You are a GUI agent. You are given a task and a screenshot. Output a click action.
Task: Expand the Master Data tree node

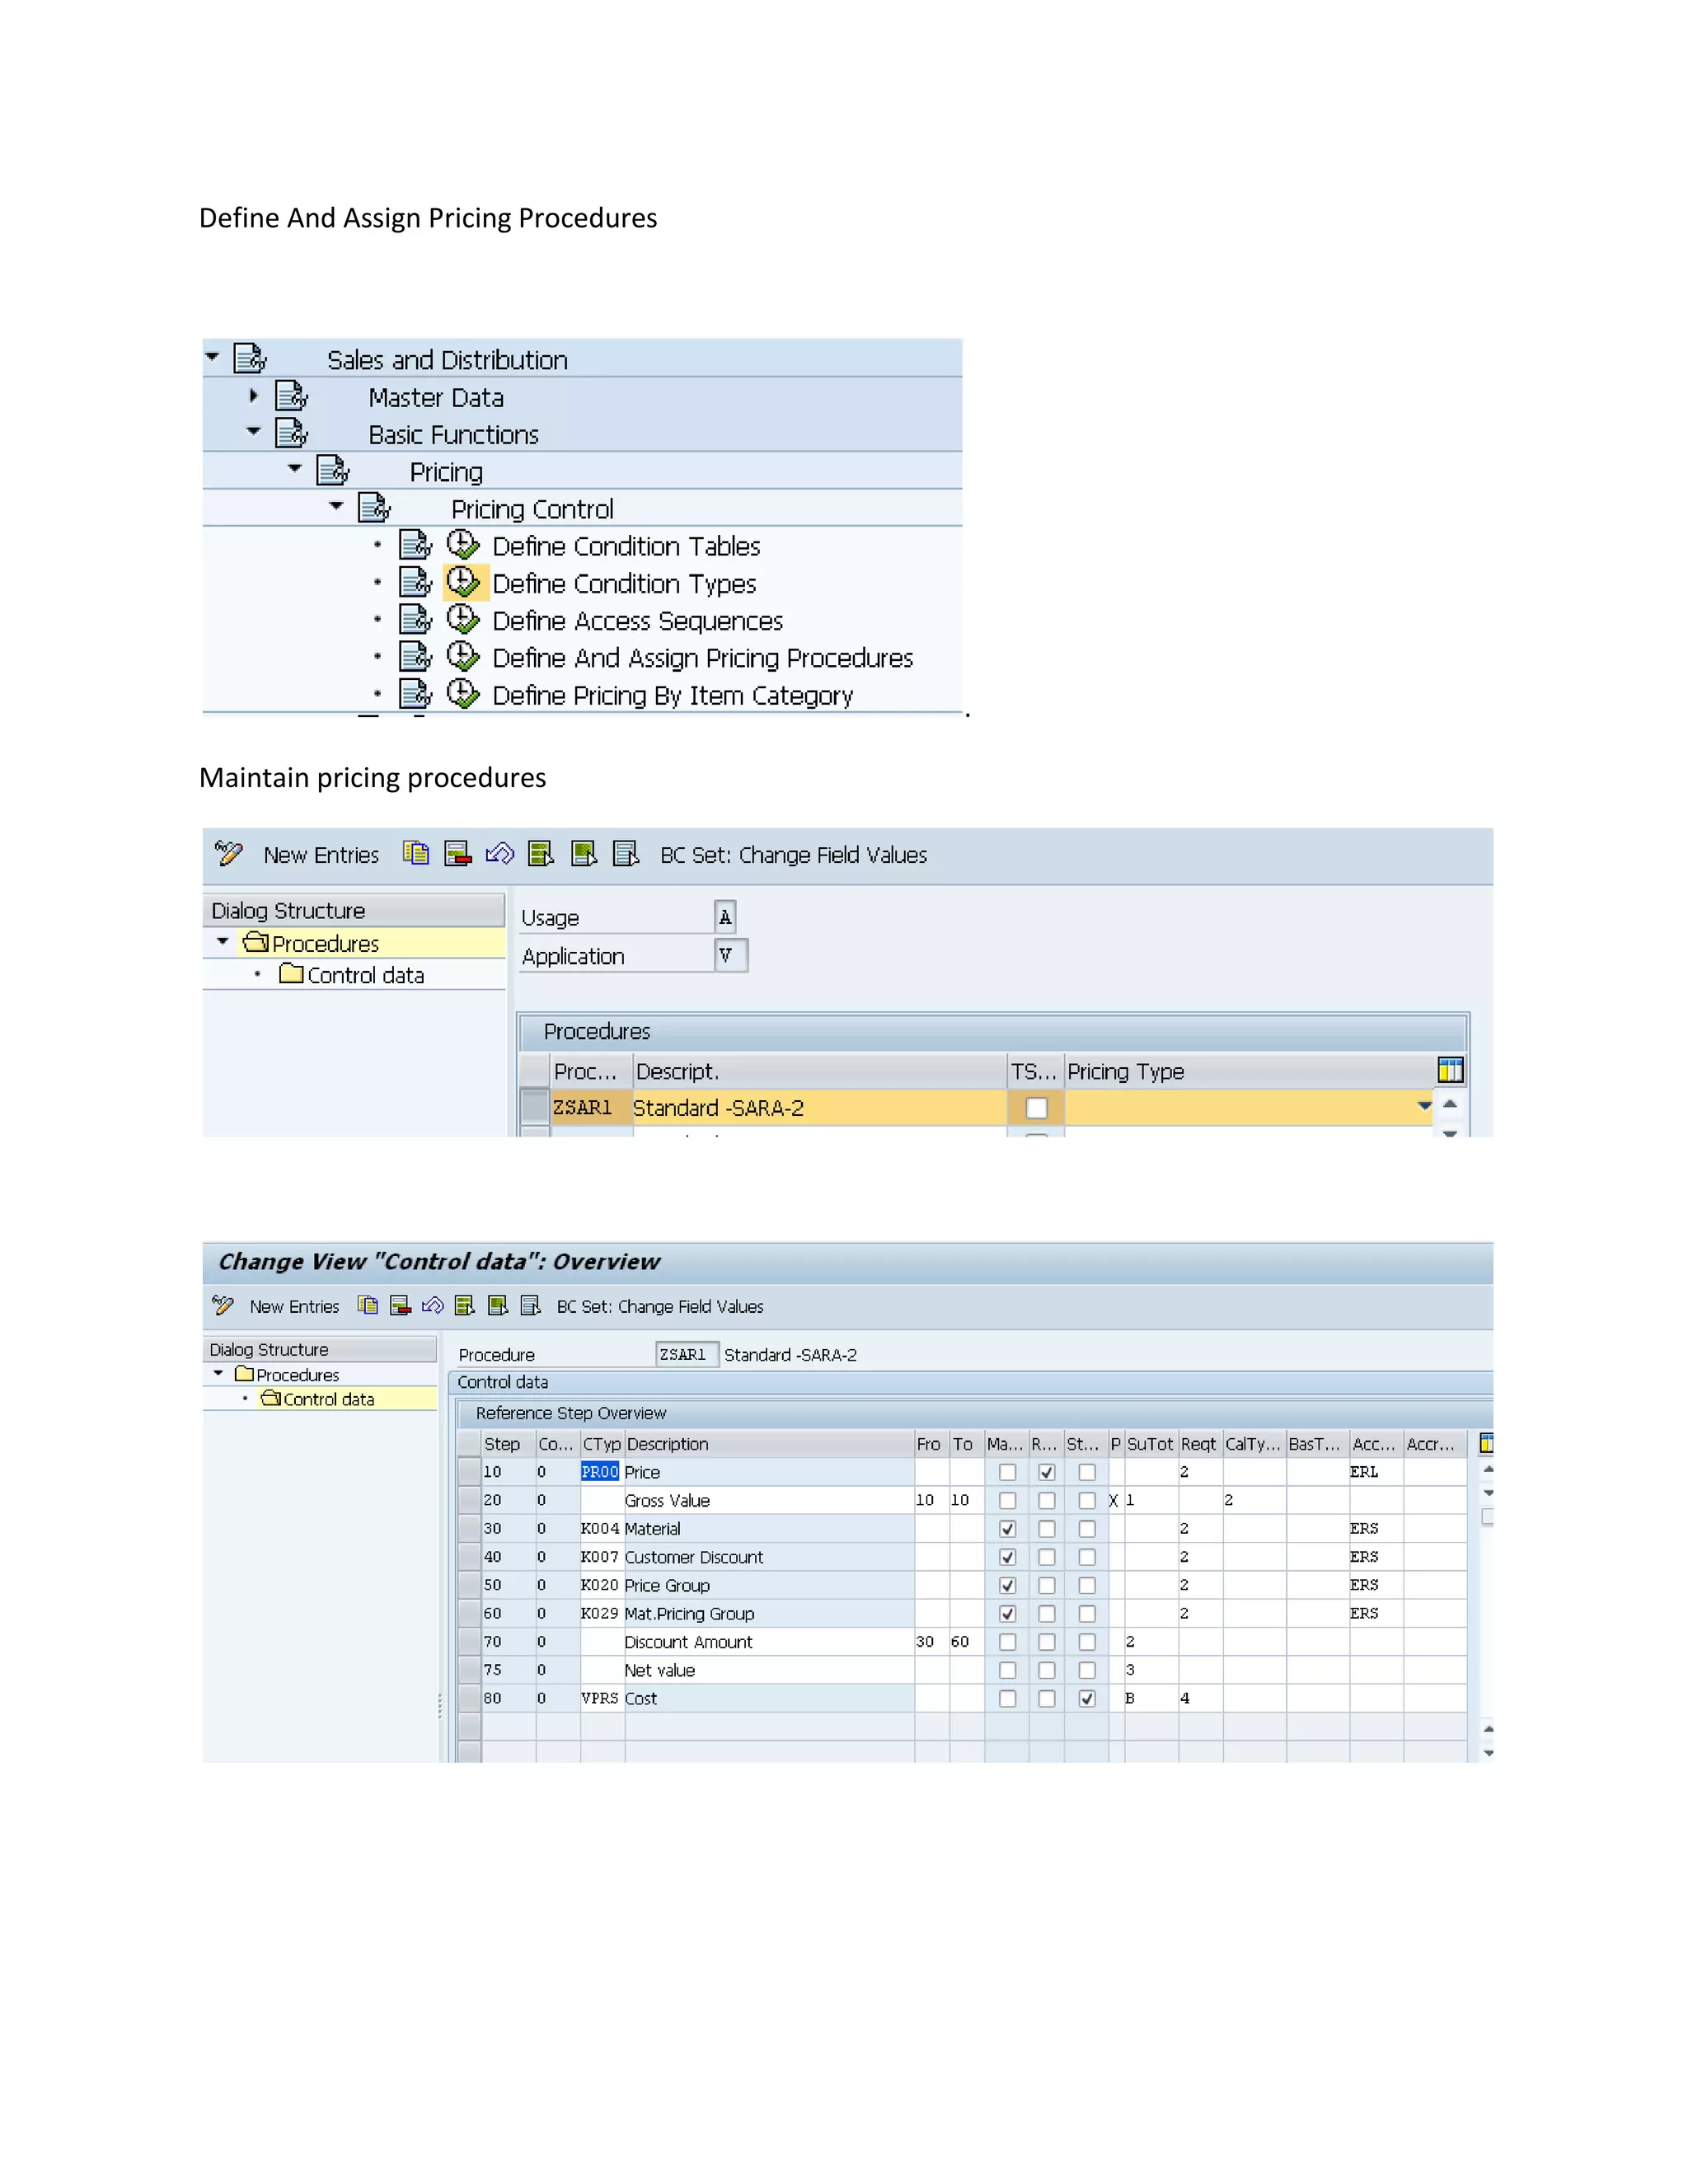coord(254,396)
